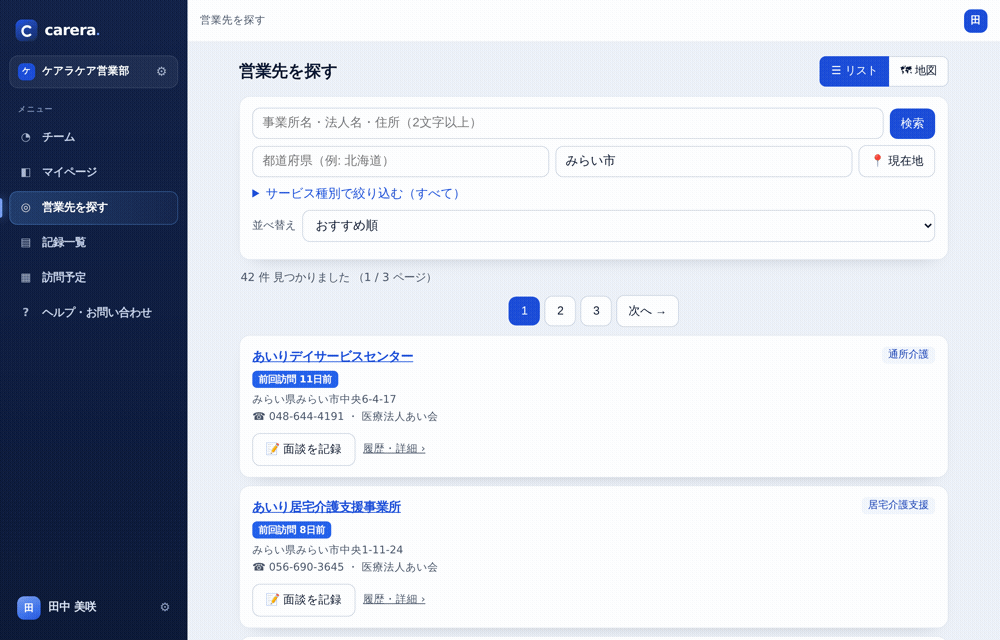Viewport: 1000px width, 640px height.
Task: Open 履歴・詳細 for あいりデイサービスセンター
Action: coord(394,449)
